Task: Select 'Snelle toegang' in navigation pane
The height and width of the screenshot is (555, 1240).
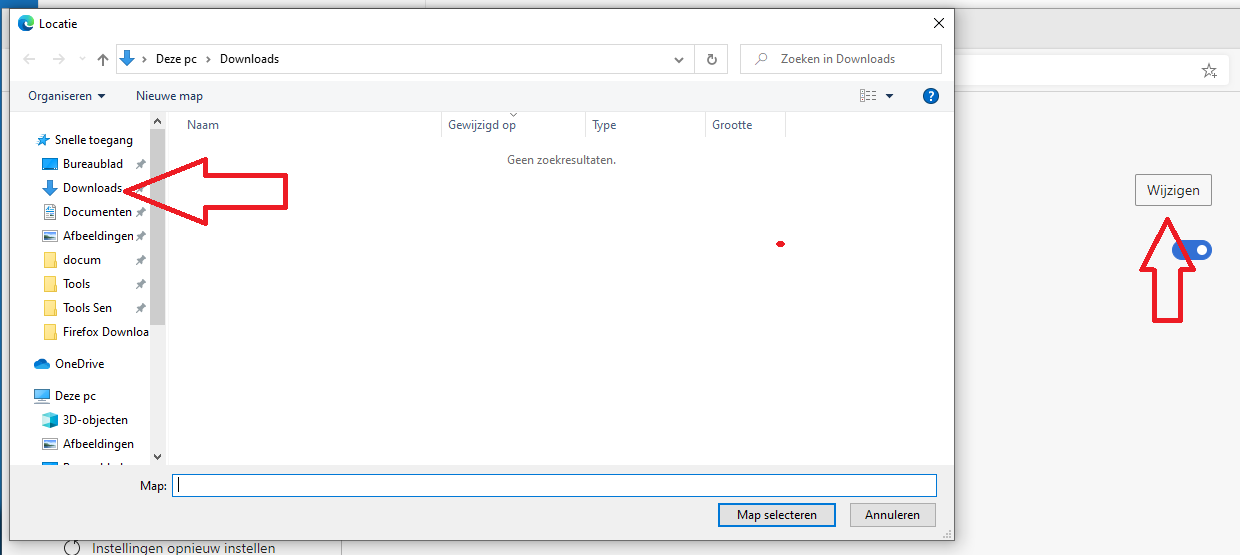Action: point(93,140)
